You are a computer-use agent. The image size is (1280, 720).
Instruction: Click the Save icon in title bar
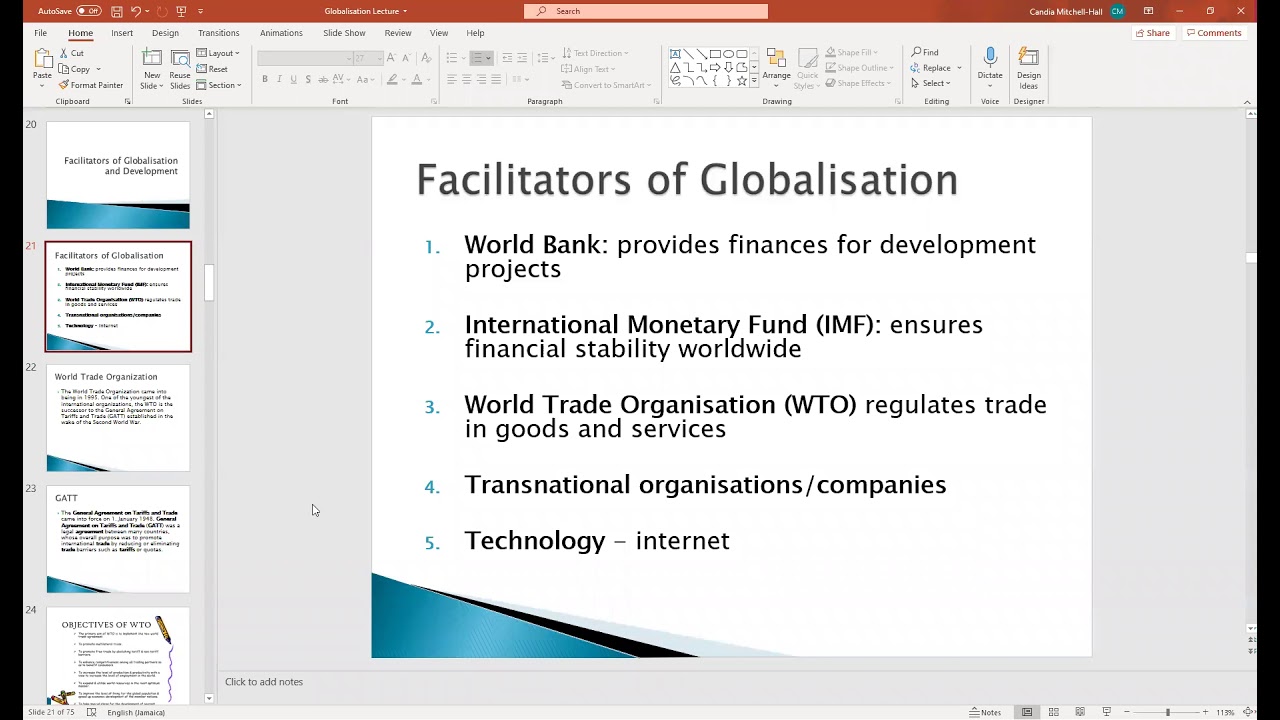(117, 11)
